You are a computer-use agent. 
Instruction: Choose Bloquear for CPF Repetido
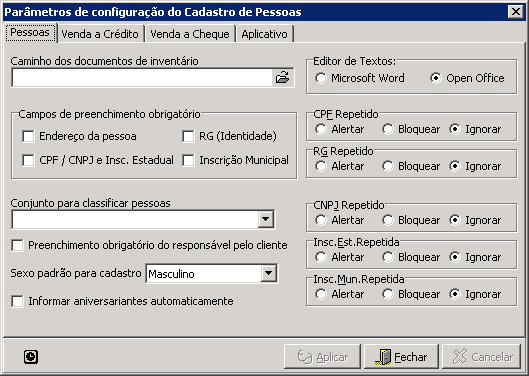coord(388,129)
